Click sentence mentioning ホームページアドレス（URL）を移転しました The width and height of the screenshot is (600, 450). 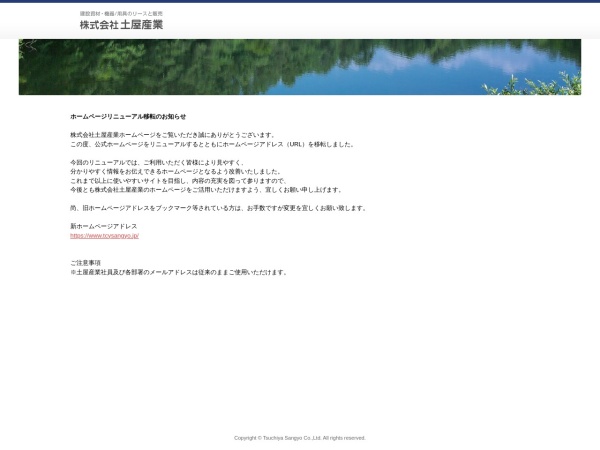tap(213, 144)
